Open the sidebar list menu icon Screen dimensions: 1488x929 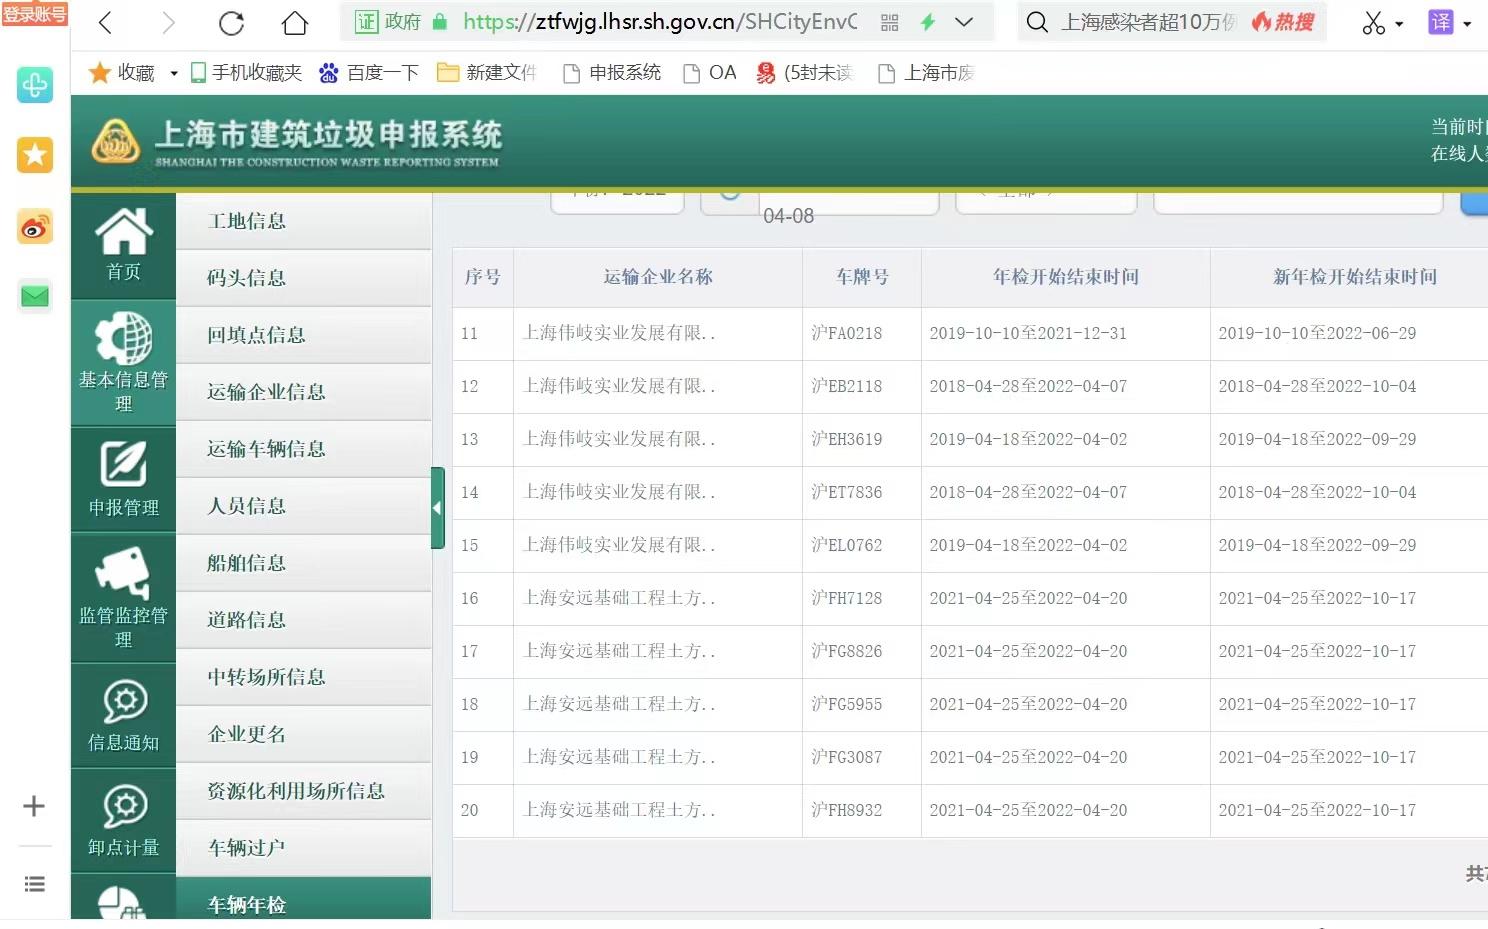pyautogui.click(x=34, y=884)
